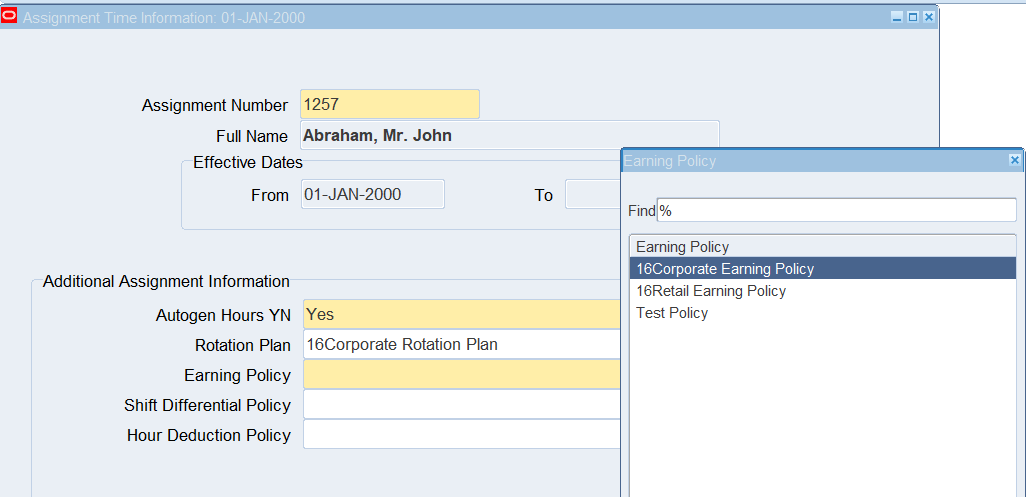Click the Oracle logo icon in title bar

[x=10, y=17]
